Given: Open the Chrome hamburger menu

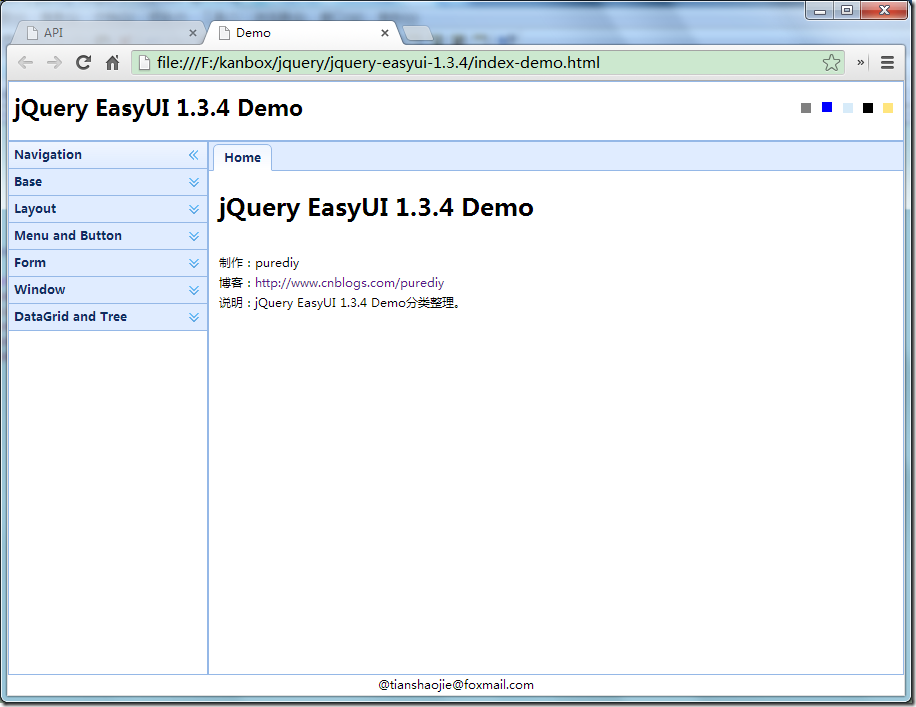Looking at the screenshot, I should tap(887, 63).
